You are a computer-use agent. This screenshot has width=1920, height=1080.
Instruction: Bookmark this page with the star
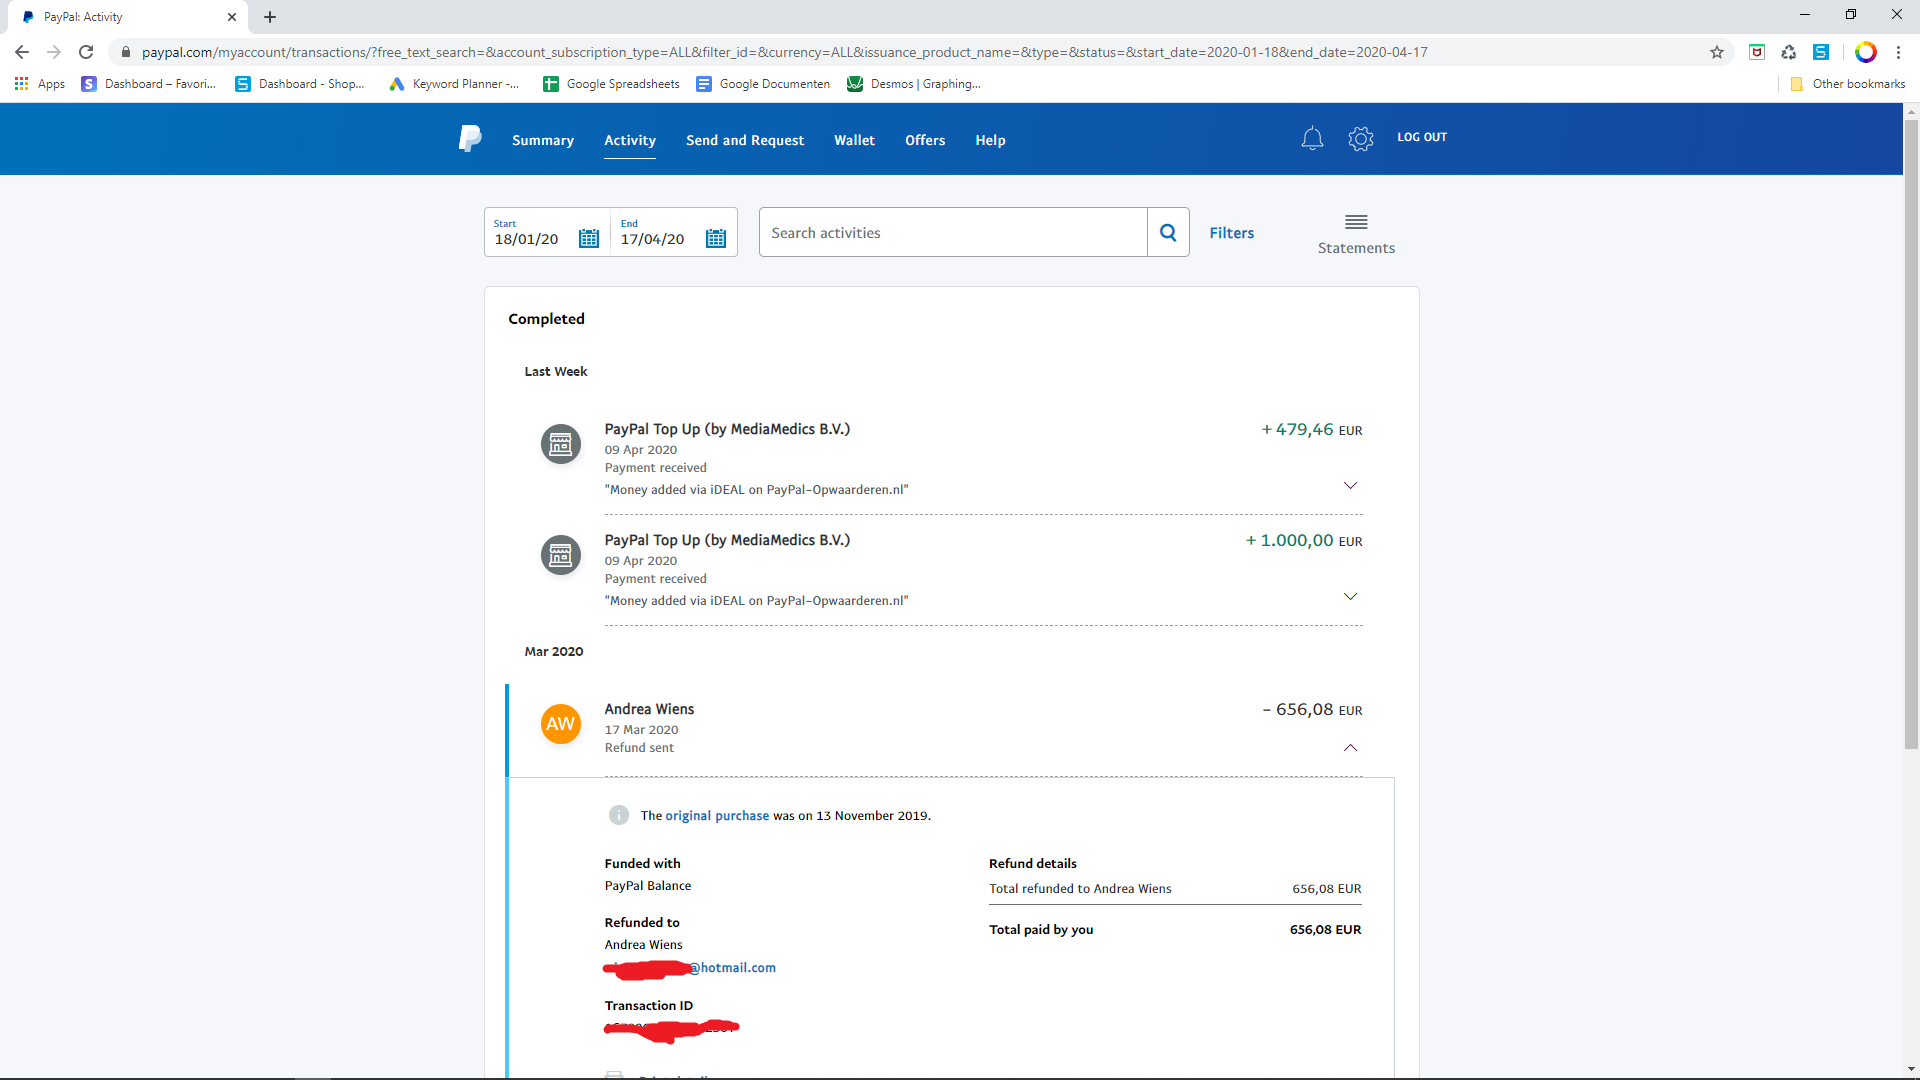click(x=1717, y=52)
